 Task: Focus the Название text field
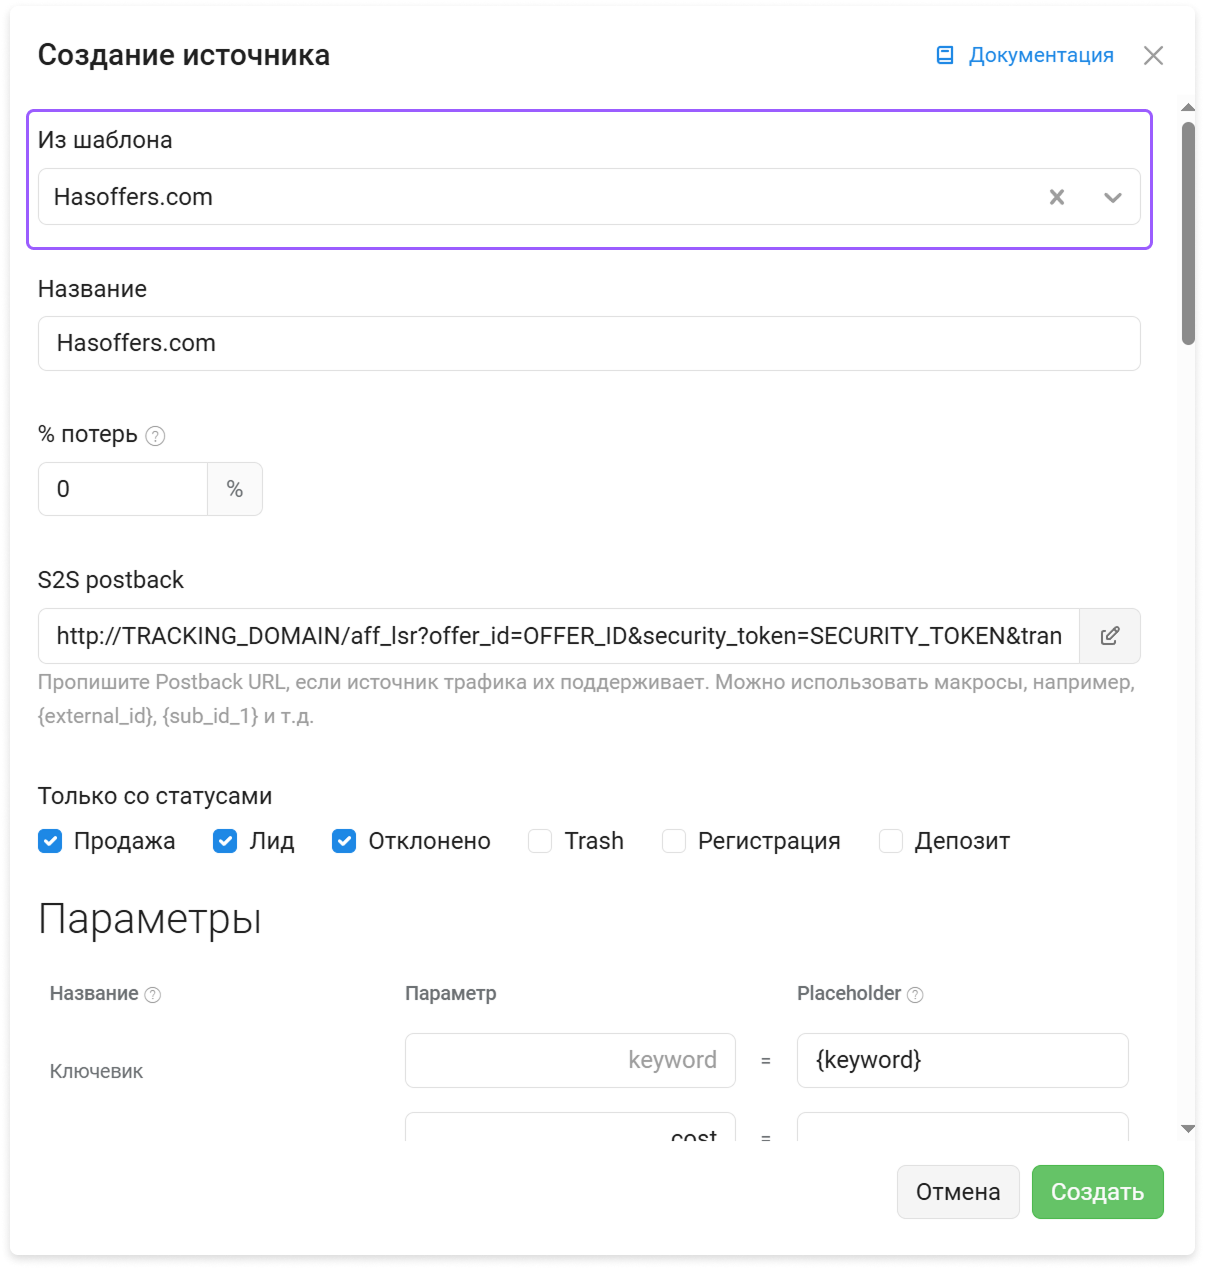pos(589,343)
